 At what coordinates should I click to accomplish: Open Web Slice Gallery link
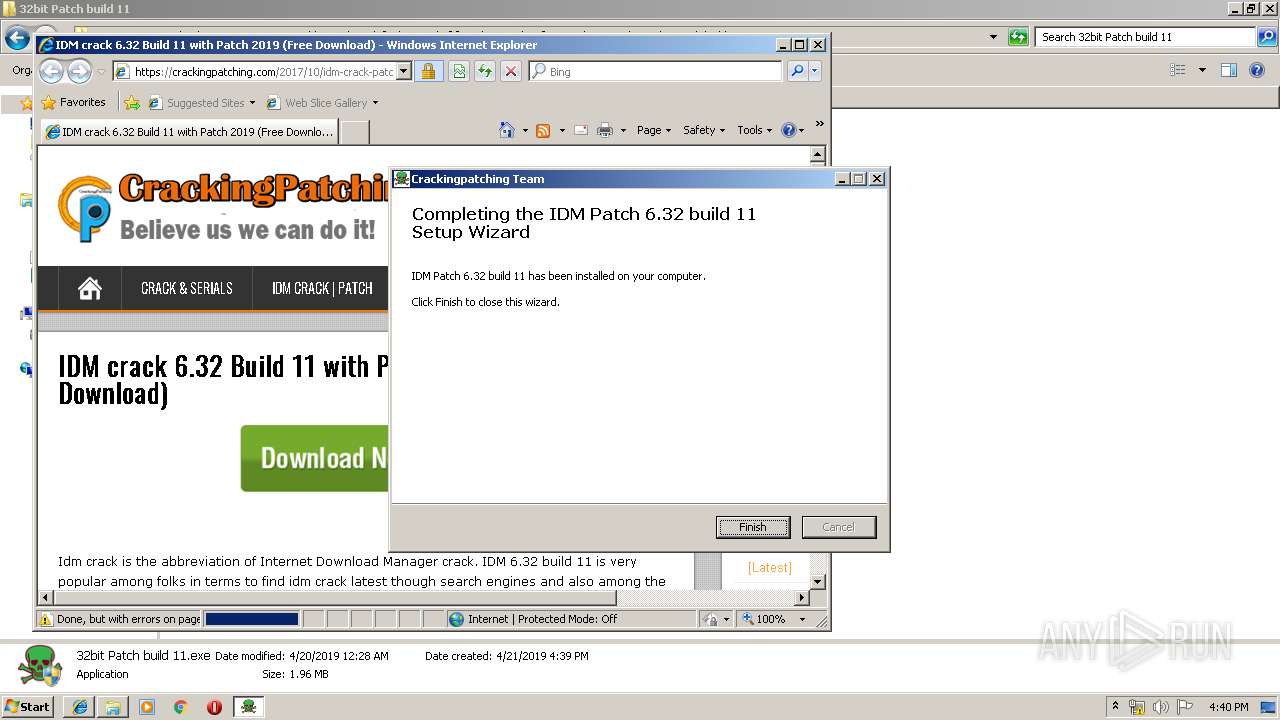323,102
